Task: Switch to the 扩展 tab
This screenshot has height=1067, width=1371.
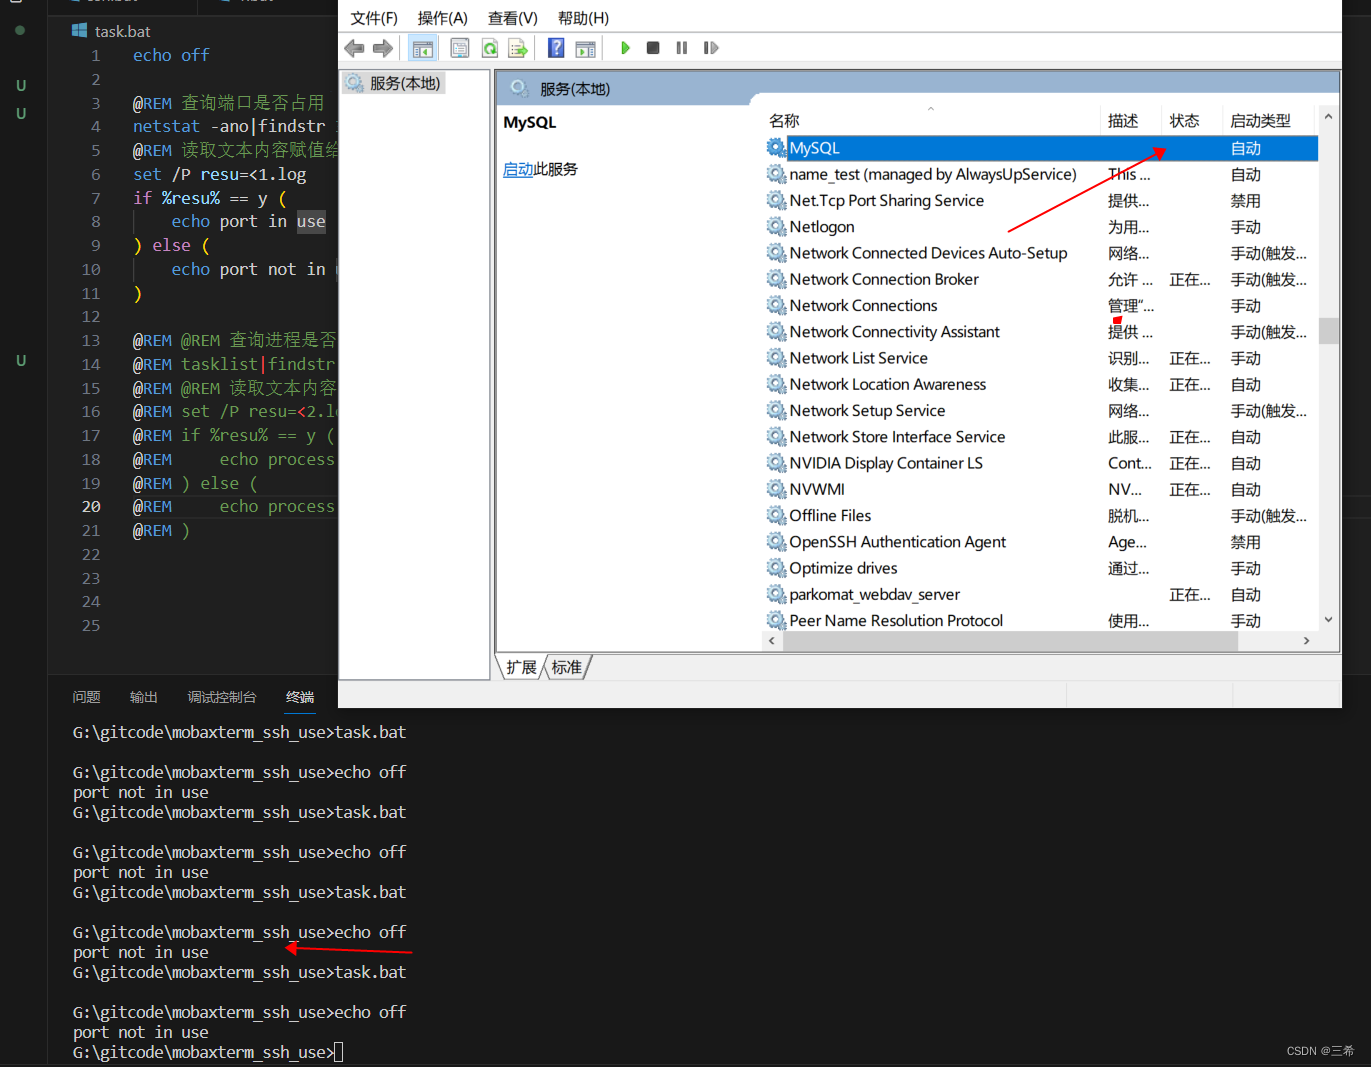Action: coord(521,667)
